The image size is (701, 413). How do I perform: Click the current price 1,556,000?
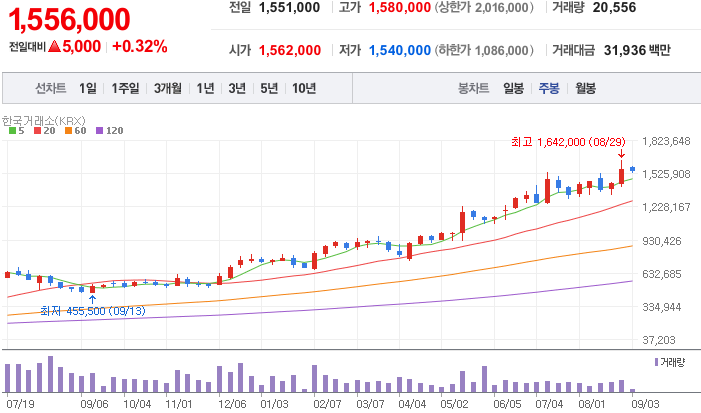tap(67, 18)
